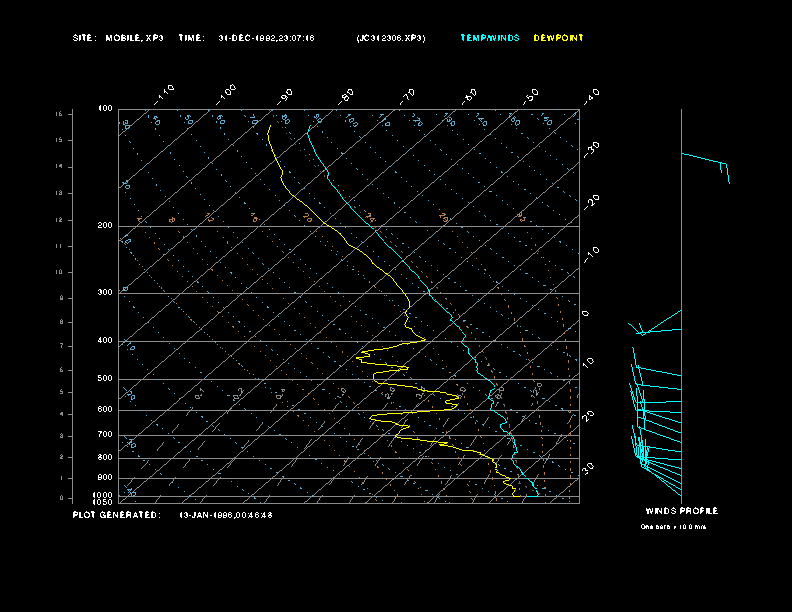Click the 3 km tick on height axis

tap(61, 436)
